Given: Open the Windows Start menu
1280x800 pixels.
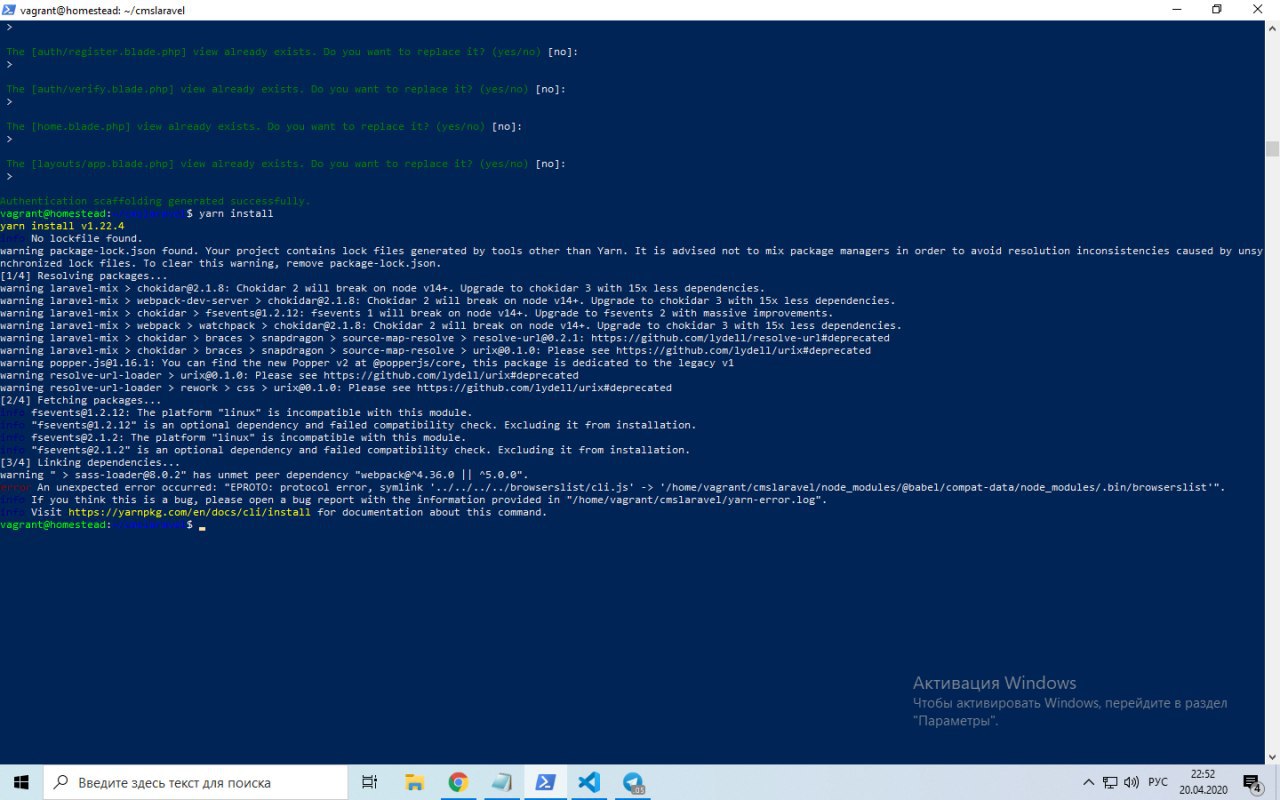Looking at the screenshot, I should click(x=20, y=782).
